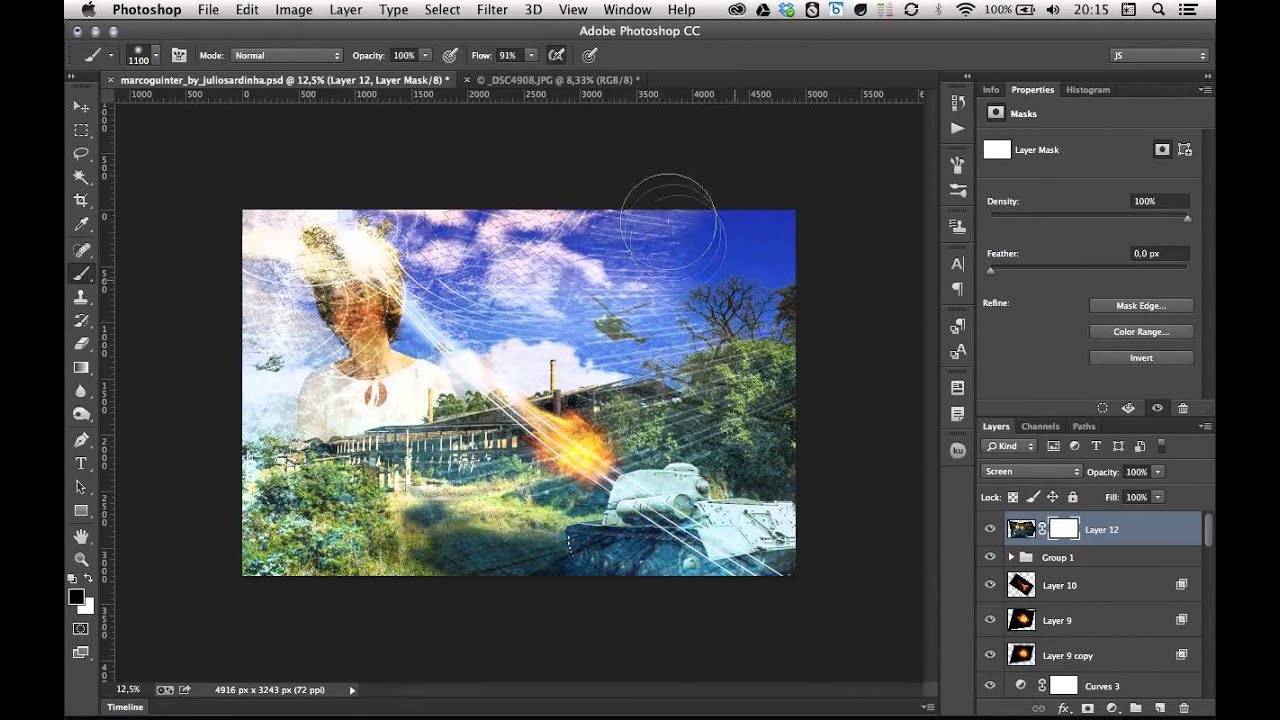This screenshot has width=1280, height=720.
Task: Select the Brush tool in toolbox
Action: pyautogui.click(x=81, y=273)
